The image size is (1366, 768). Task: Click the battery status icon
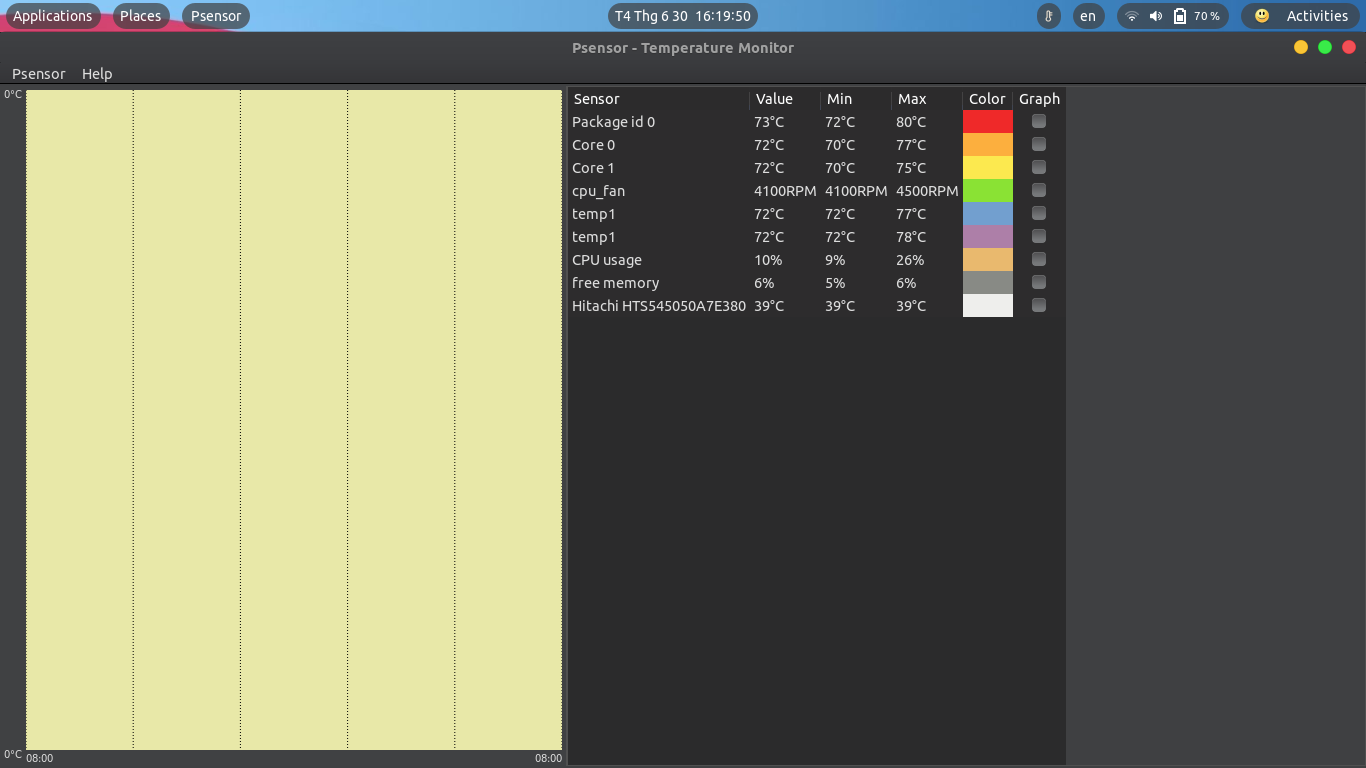tap(1180, 16)
